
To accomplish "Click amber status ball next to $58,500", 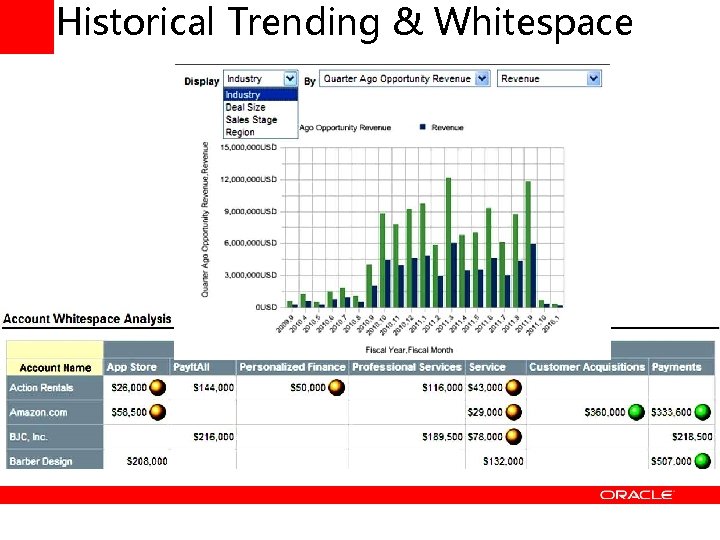I will 158,412.
